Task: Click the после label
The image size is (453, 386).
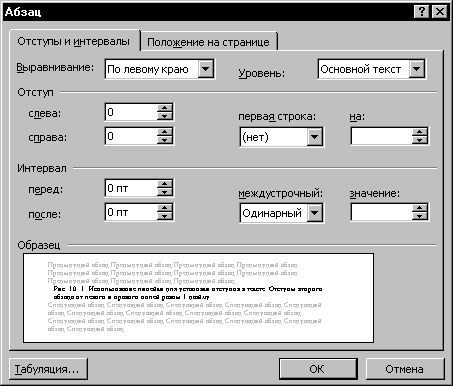Action: (45, 214)
